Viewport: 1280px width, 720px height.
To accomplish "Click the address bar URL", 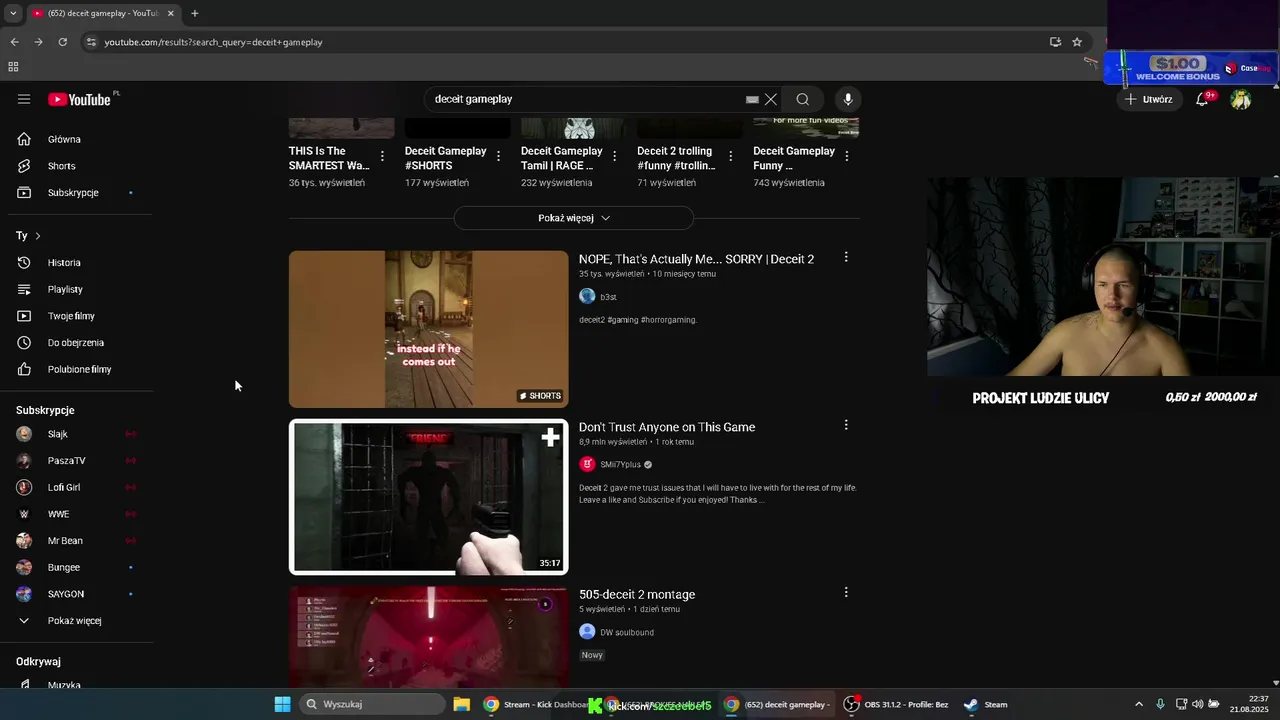I will (213, 42).
